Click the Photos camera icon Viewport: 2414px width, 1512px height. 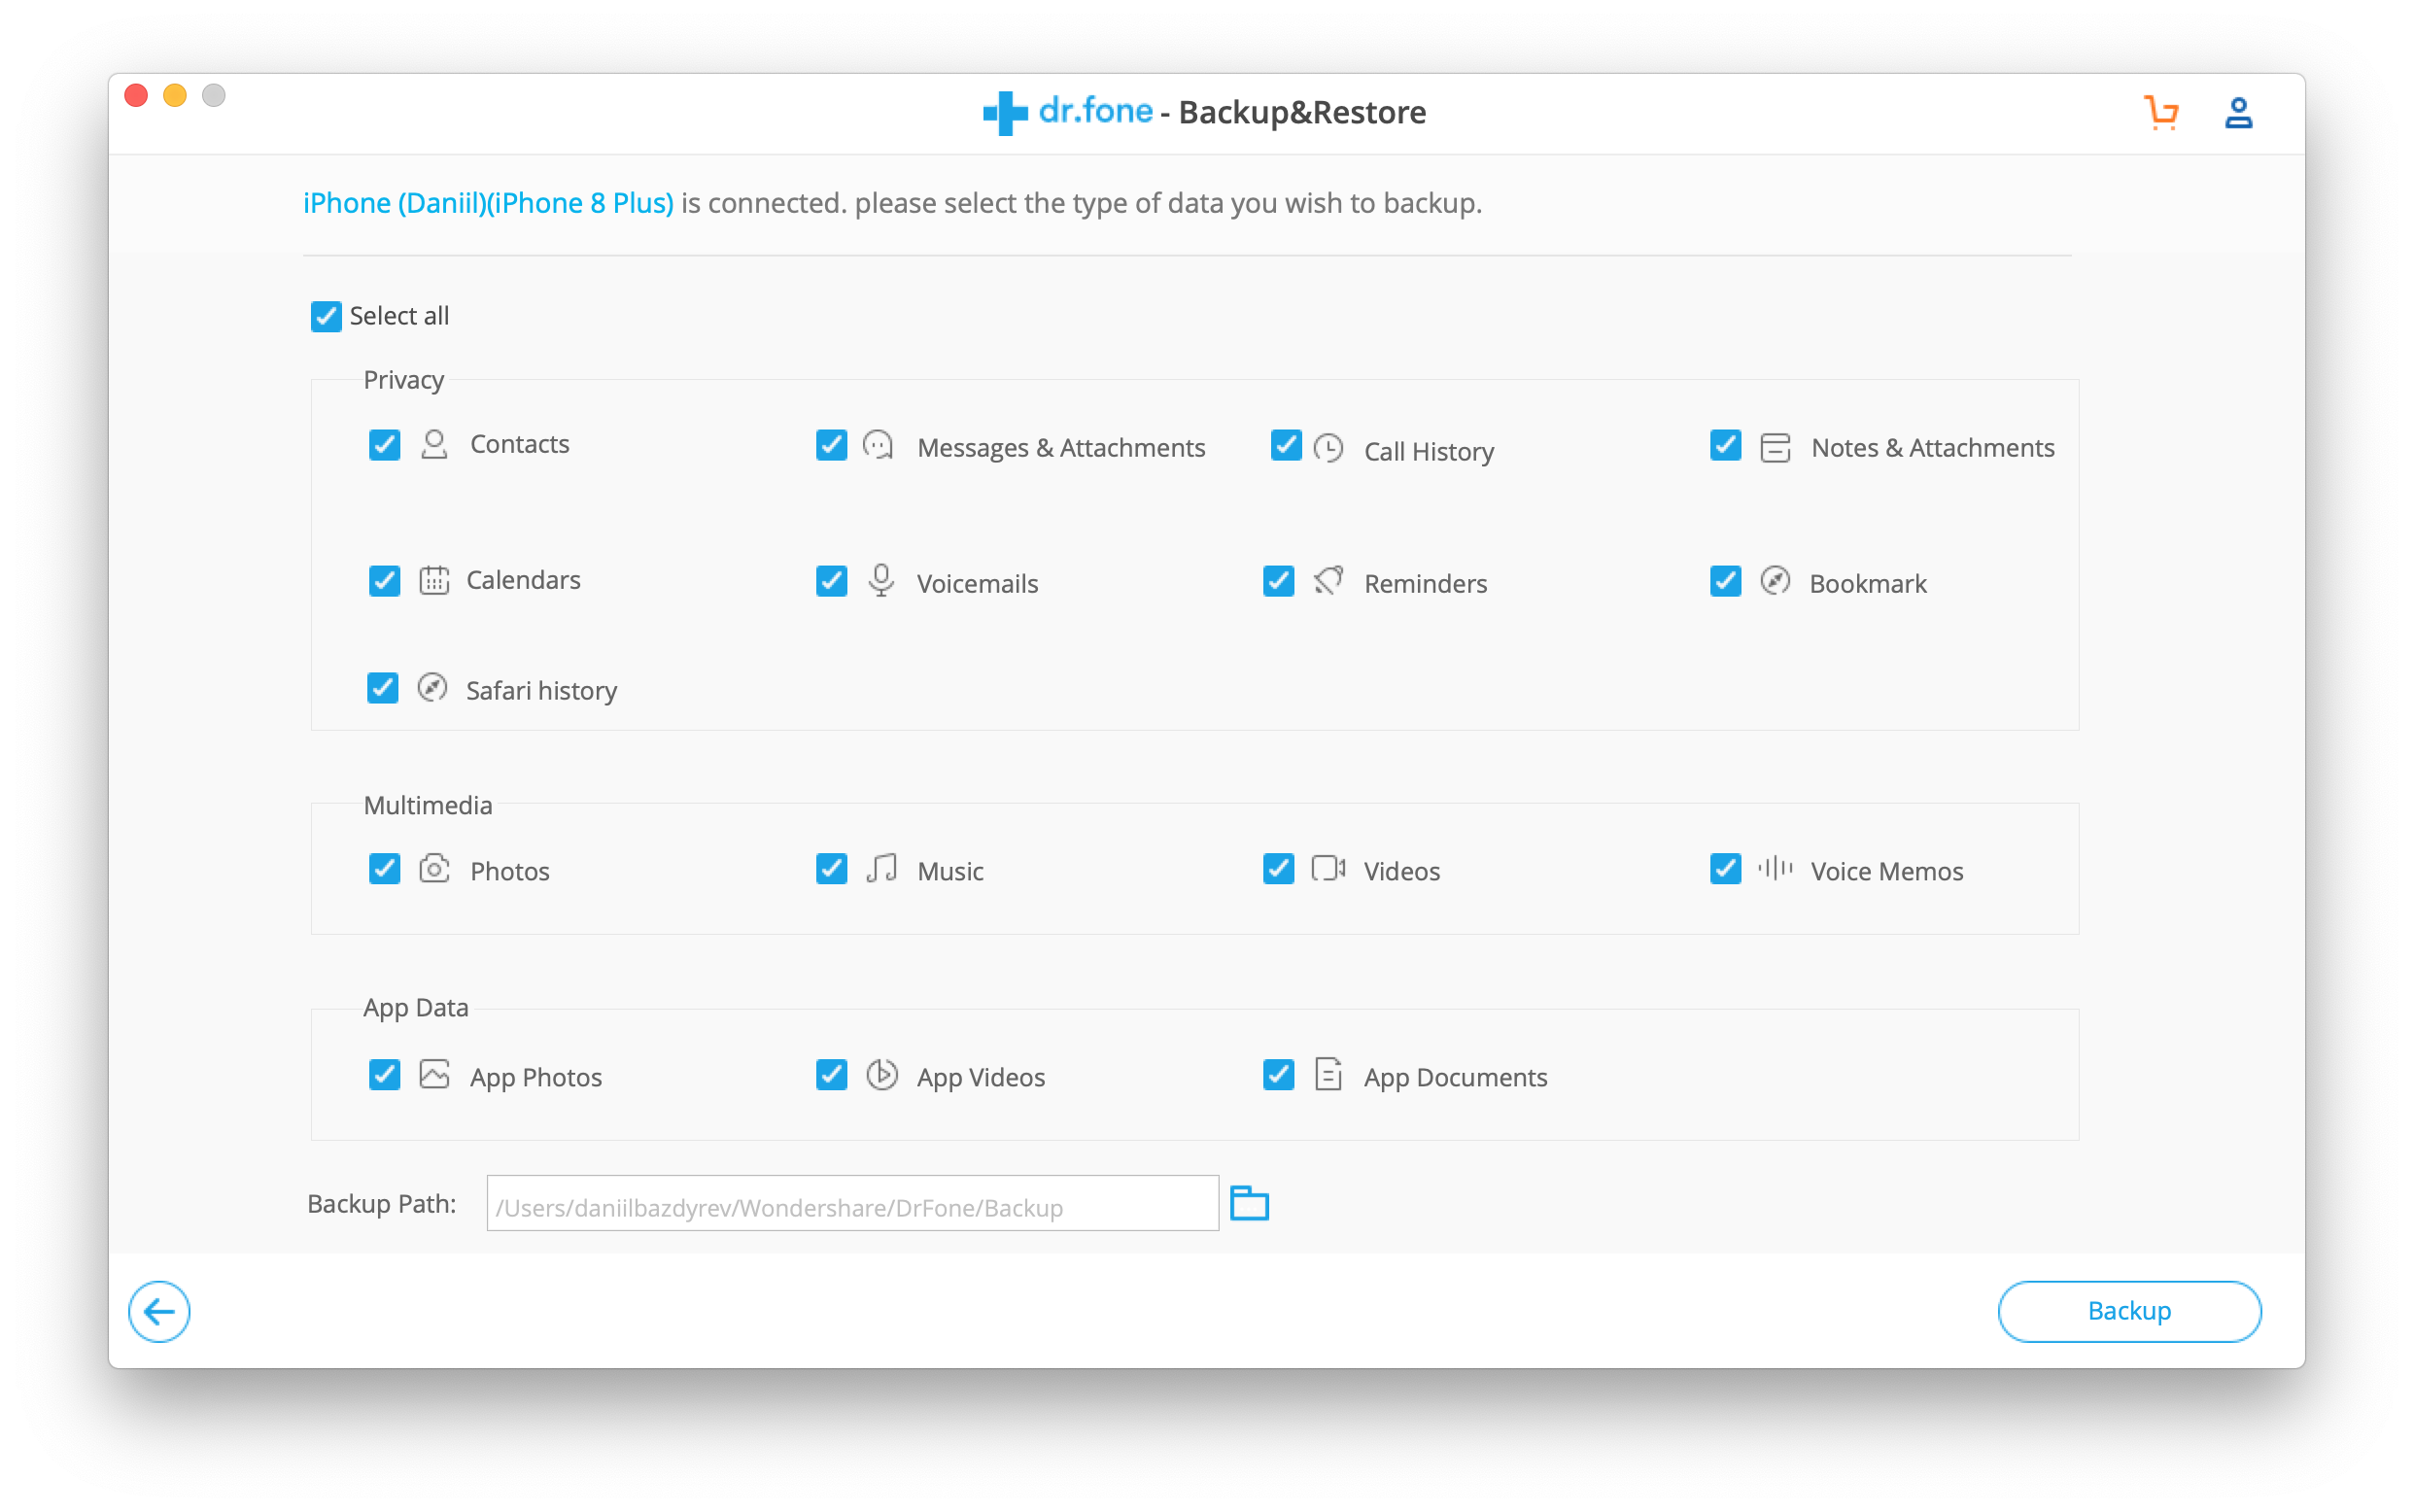click(x=434, y=868)
